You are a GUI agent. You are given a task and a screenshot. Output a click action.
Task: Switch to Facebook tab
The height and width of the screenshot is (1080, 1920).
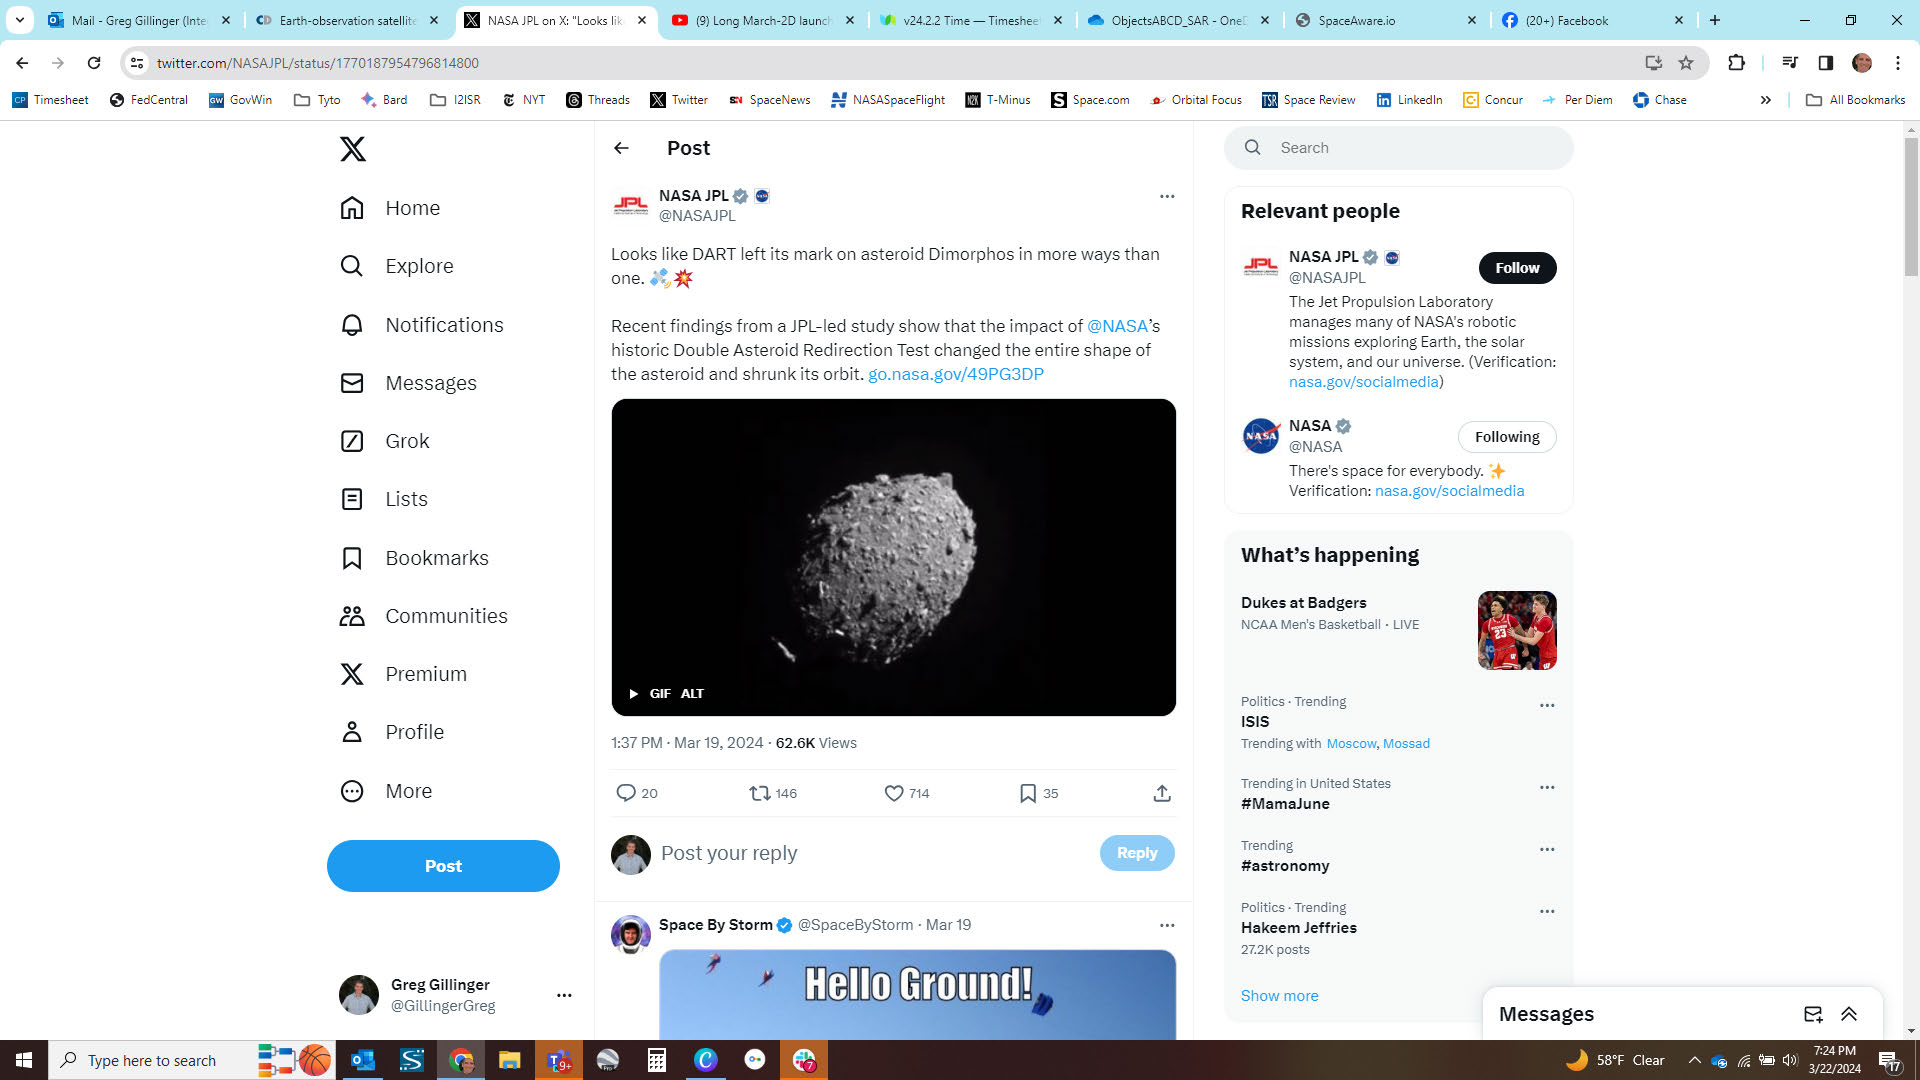[x=1592, y=20]
